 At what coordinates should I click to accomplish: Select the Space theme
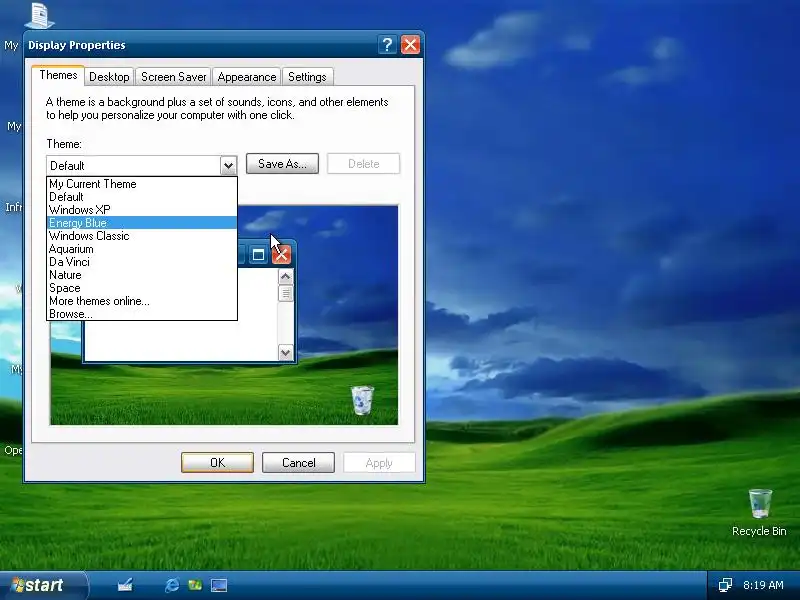coord(142,288)
